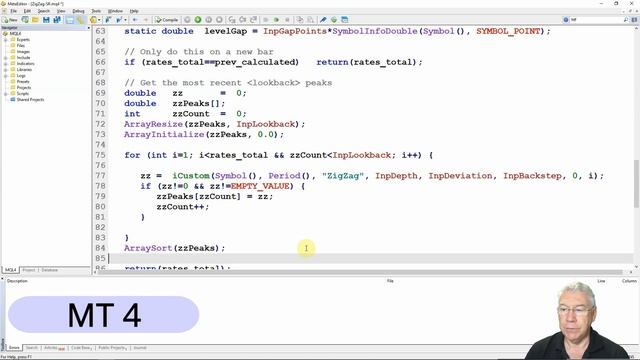The height and width of the screenshot is (360, 640).
Task: Open the Debug menu
Action: coord(78,11)
